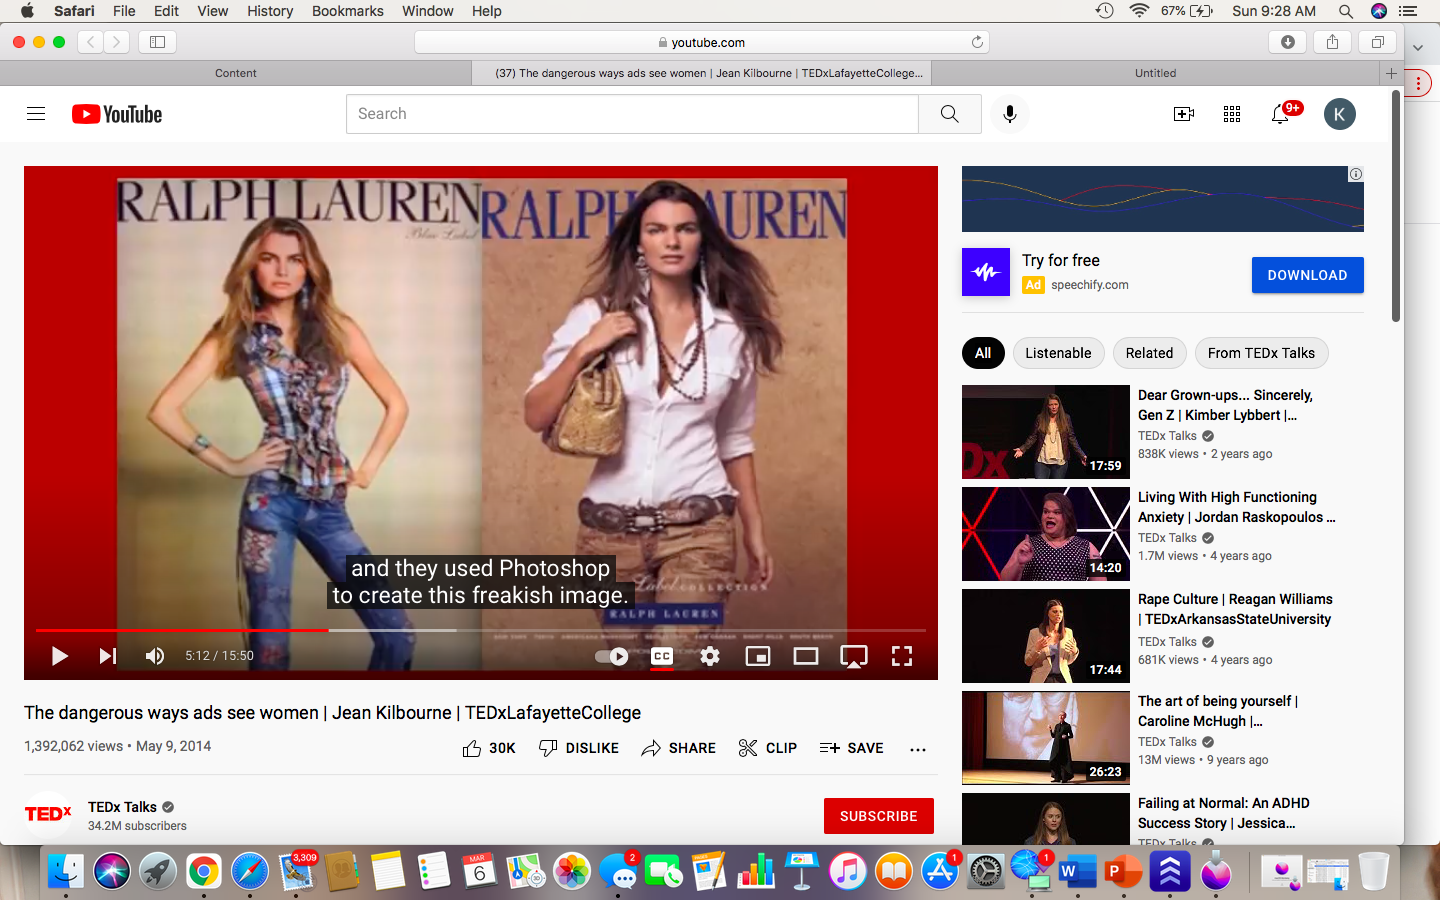Open Safari History menu
Image resolution: width=1440 pixels, height=900 pixels.
270,11
